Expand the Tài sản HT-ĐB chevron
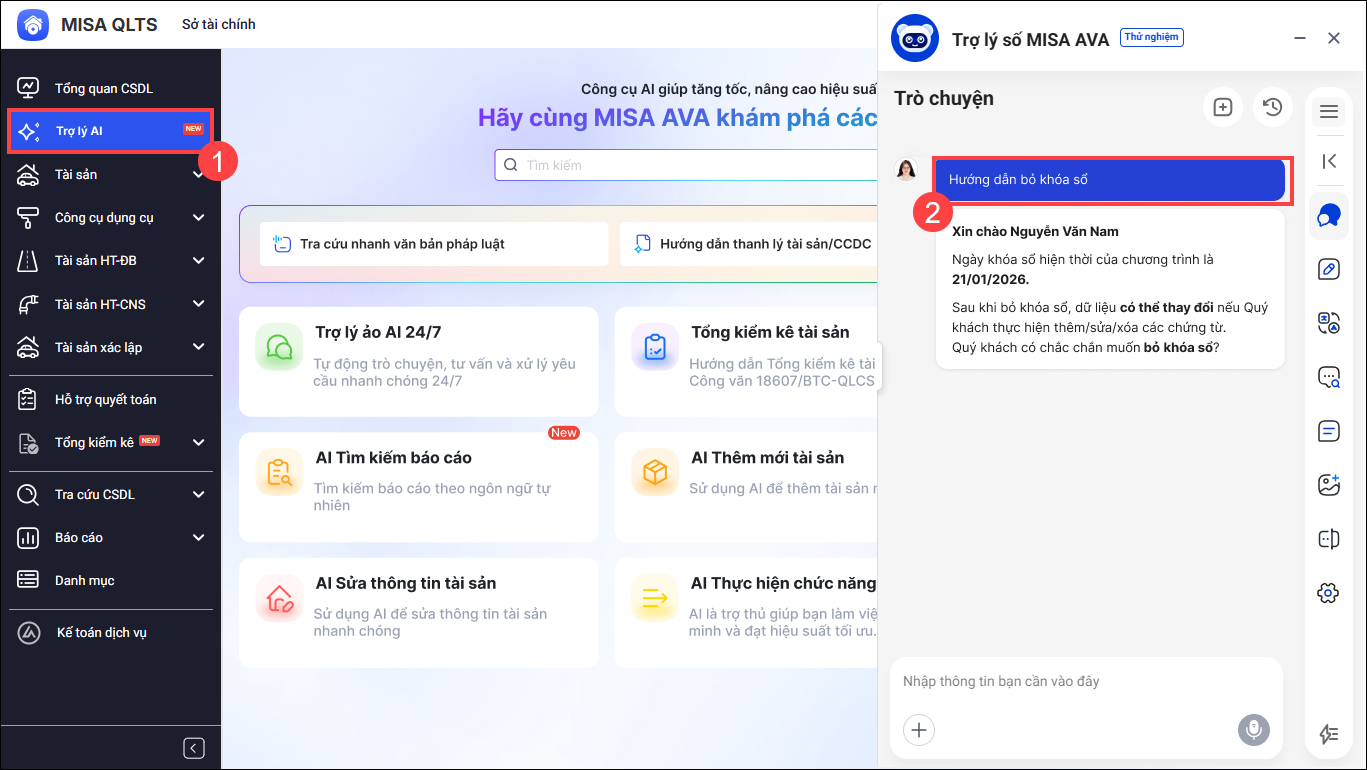The image size is (1367, 770). click(x=198, y=261)
